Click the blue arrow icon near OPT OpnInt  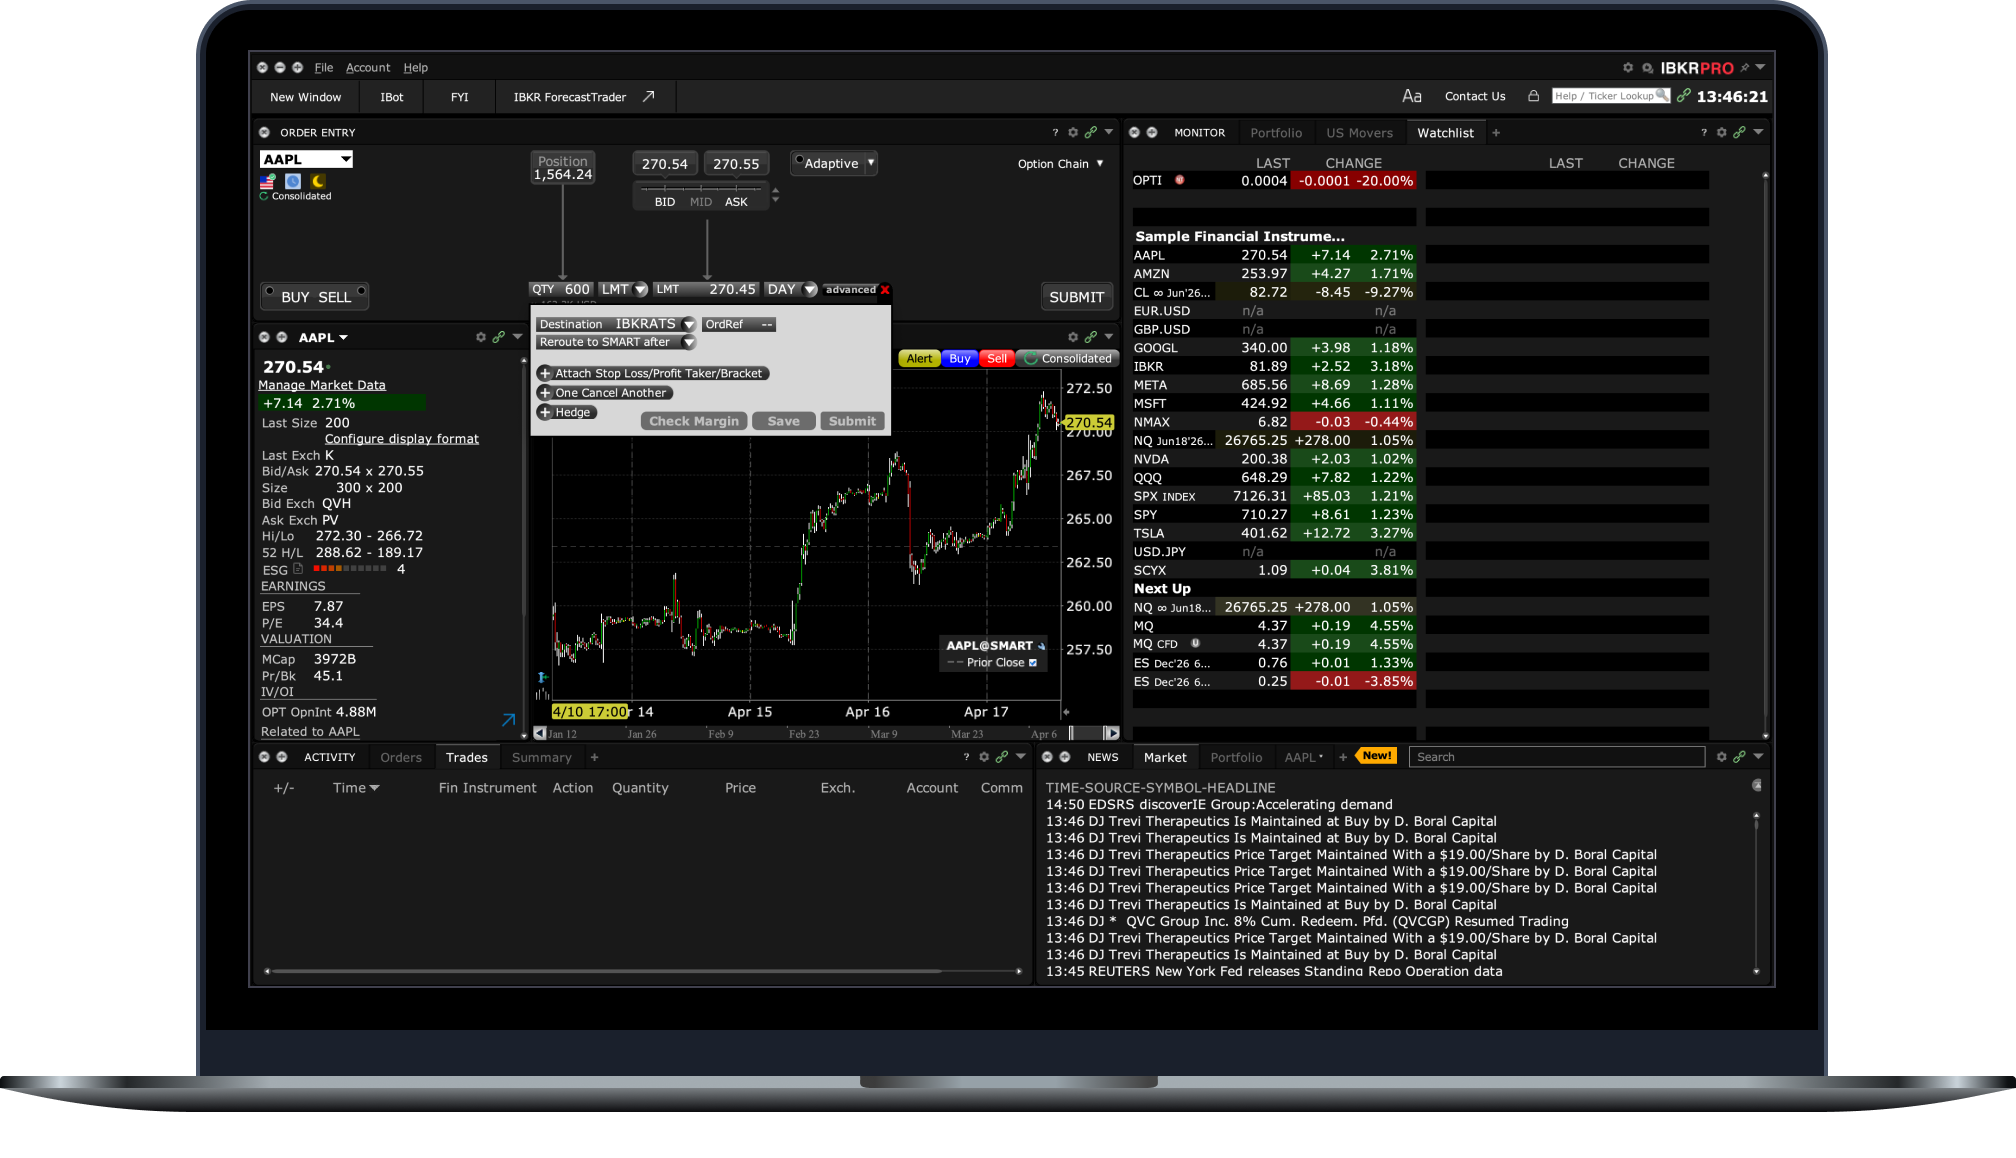point(509,719)
